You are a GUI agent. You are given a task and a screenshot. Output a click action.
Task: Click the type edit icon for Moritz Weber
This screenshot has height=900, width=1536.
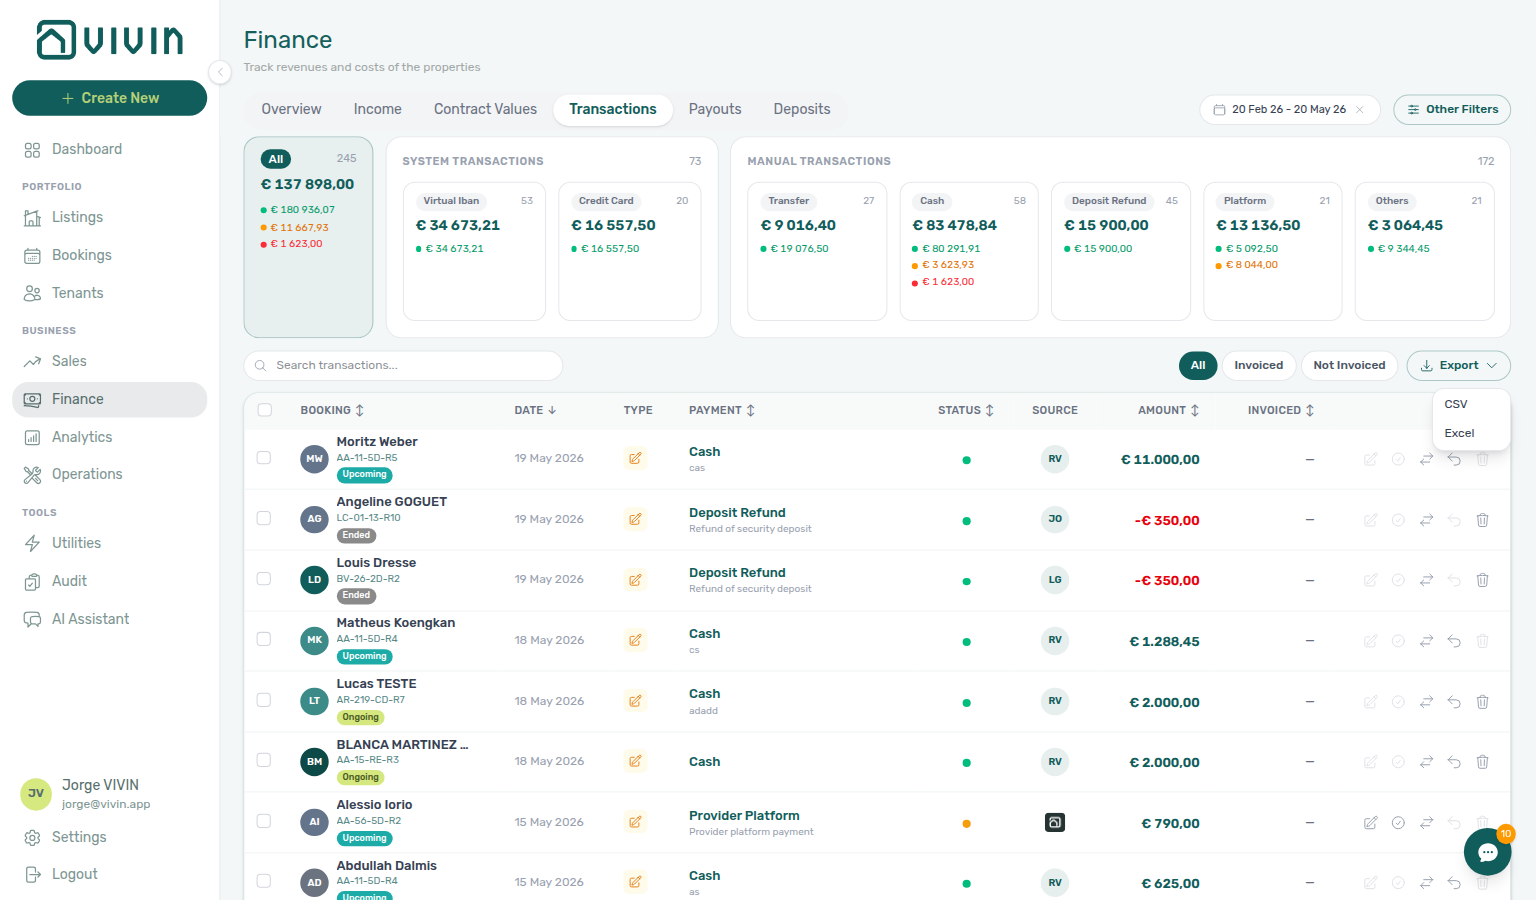coord(635,458)
